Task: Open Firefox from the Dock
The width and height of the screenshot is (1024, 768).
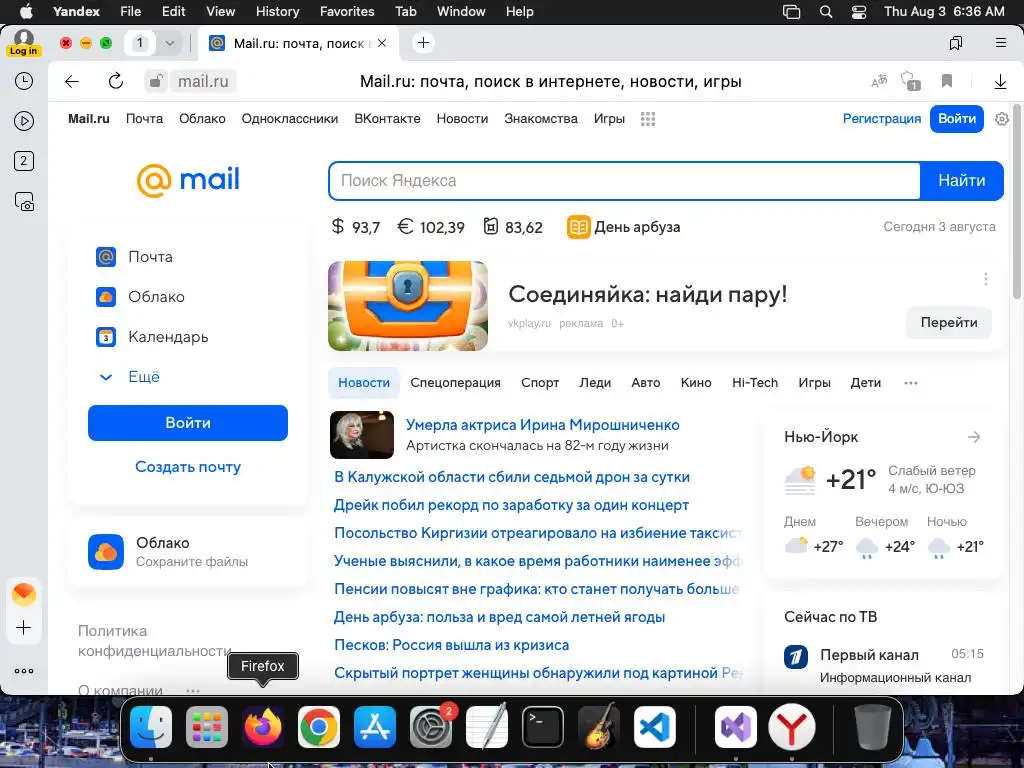Action: coord(263,727)
